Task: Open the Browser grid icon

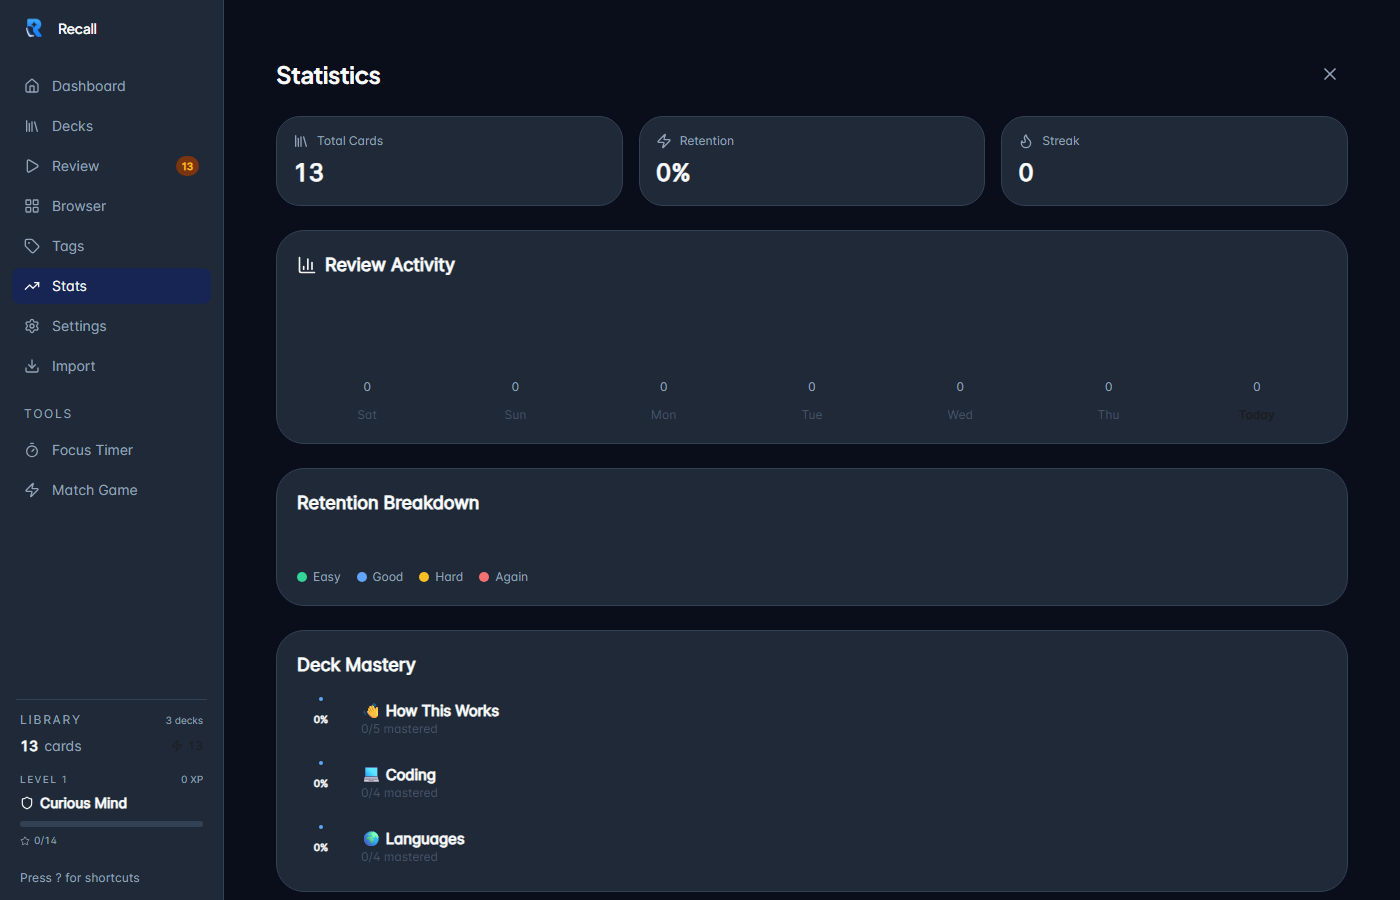Action: click(x=32, y=206)
